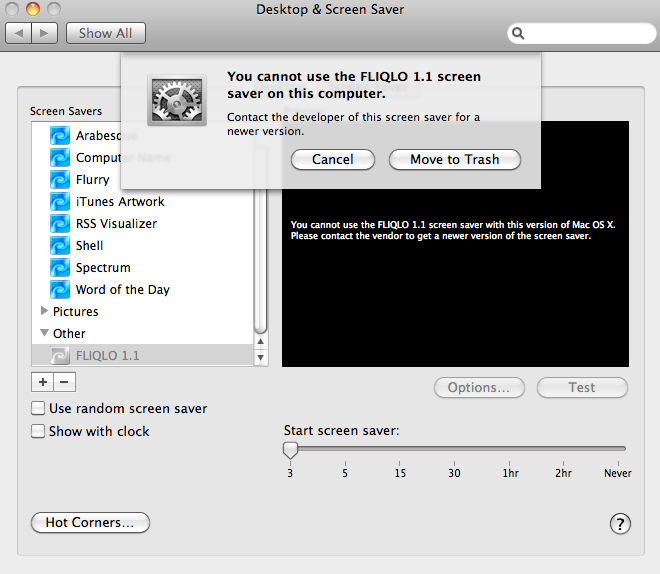Image resolution: width=660 pixels, height=574 pixels.
Task: Select the Flurry screen saver icon
Action: click(60, 179)
